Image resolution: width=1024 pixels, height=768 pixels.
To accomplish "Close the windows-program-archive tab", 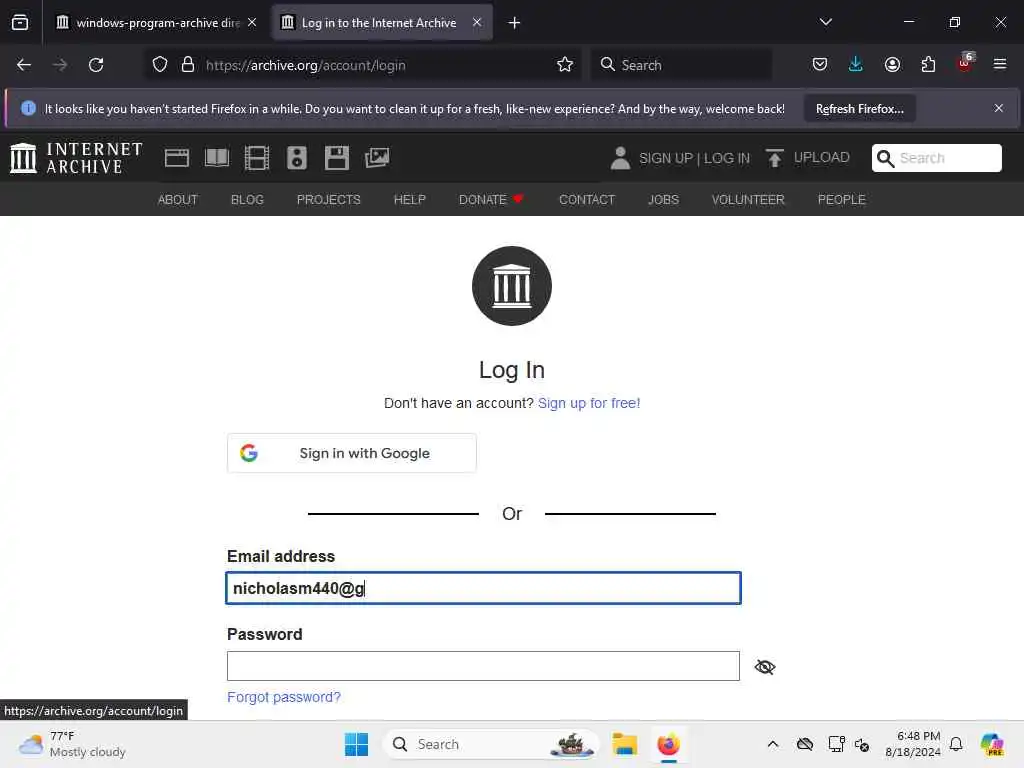I will pyautogui.click(x=252, y=23).
